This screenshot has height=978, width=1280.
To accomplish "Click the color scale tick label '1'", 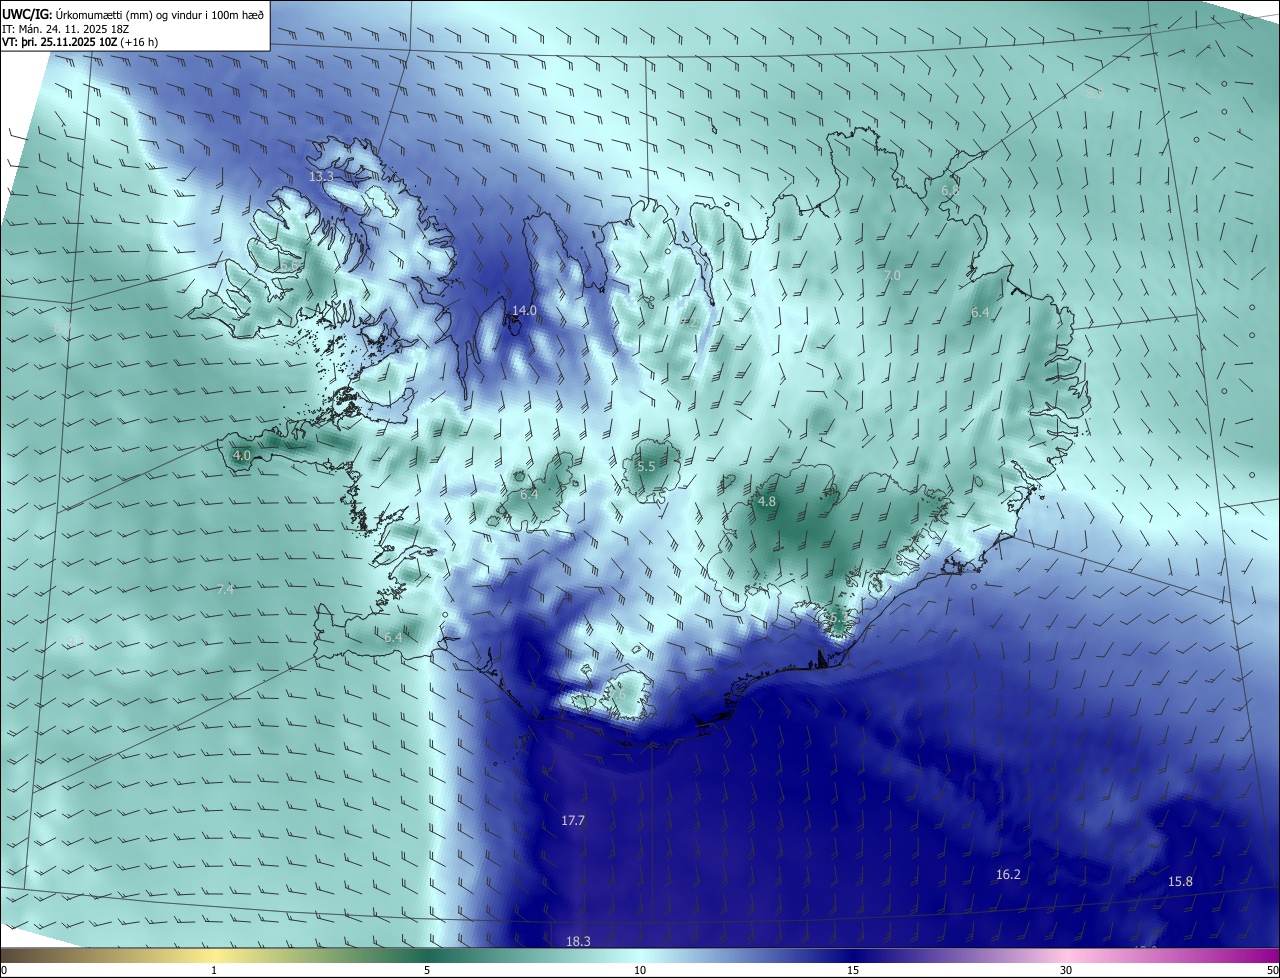I will (x=214, y=970).
